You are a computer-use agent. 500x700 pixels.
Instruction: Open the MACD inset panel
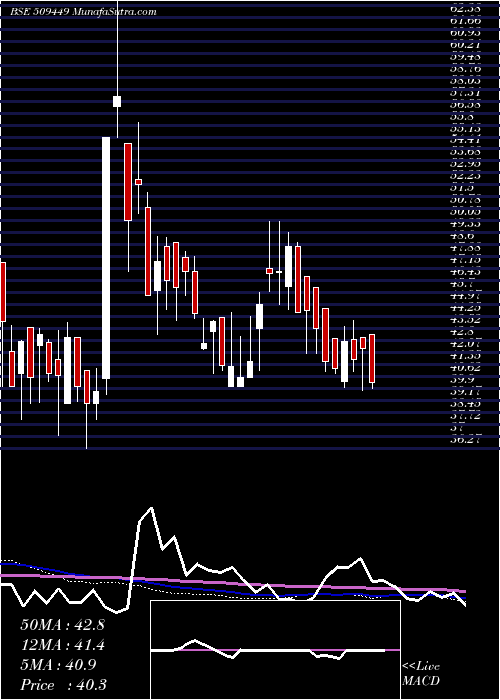point(275,650)
